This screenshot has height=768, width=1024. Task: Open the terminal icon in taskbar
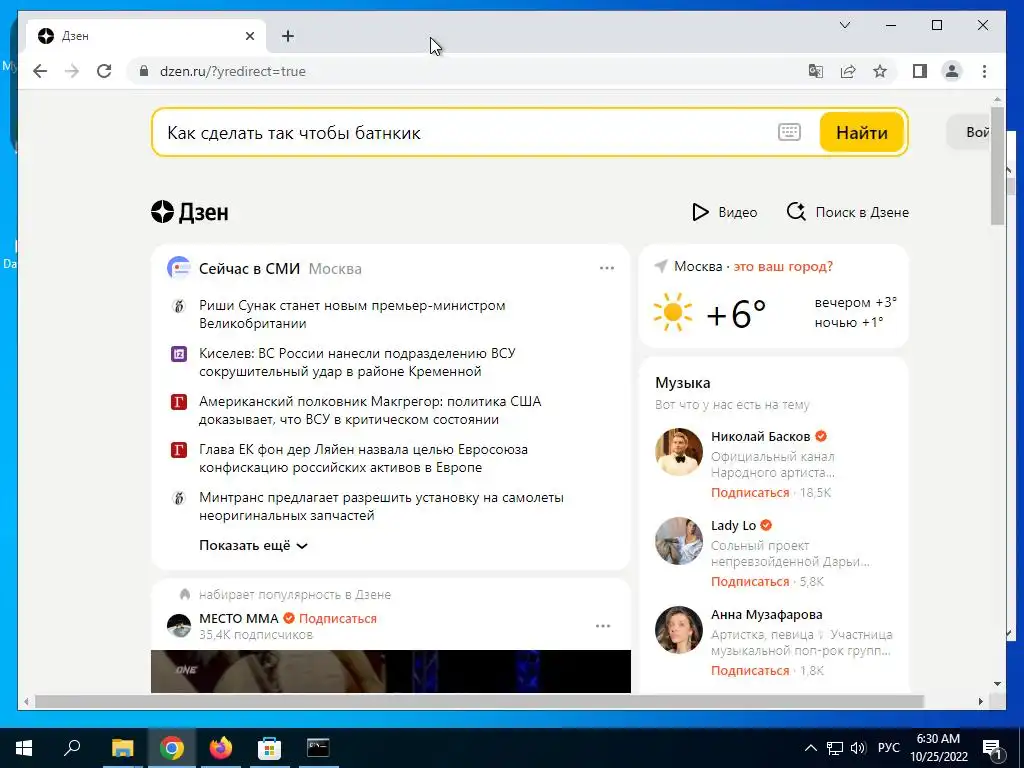[x=318, y=748]
